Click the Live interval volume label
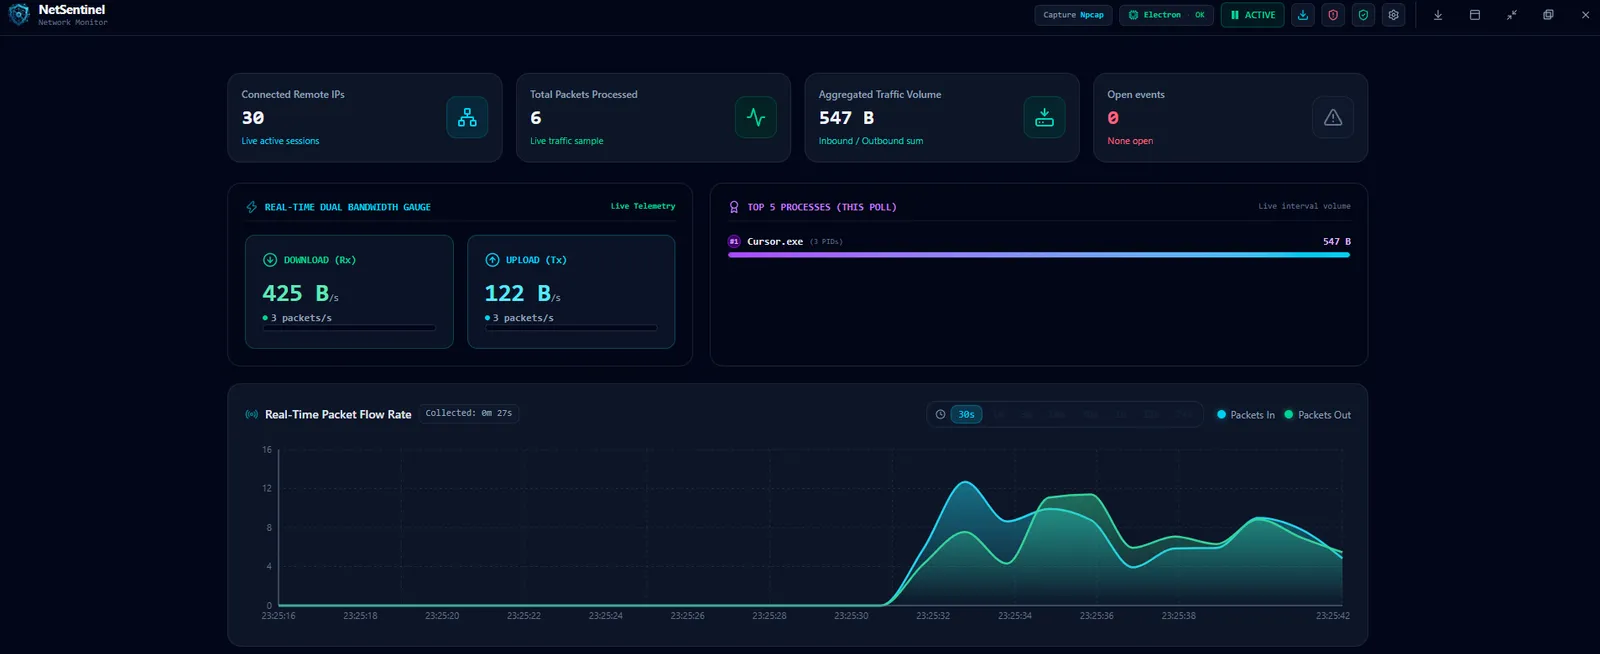1600x654 pixels. point(1304,206)
